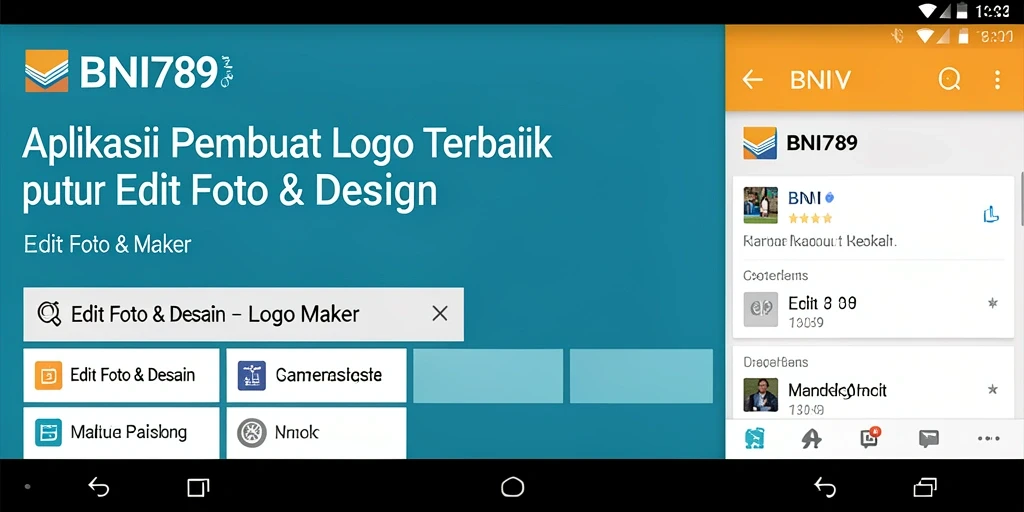The width and height of the screenshot is (1024, 512).
Task: Tap the first empty light-blue tile
Action: point(488,376)
